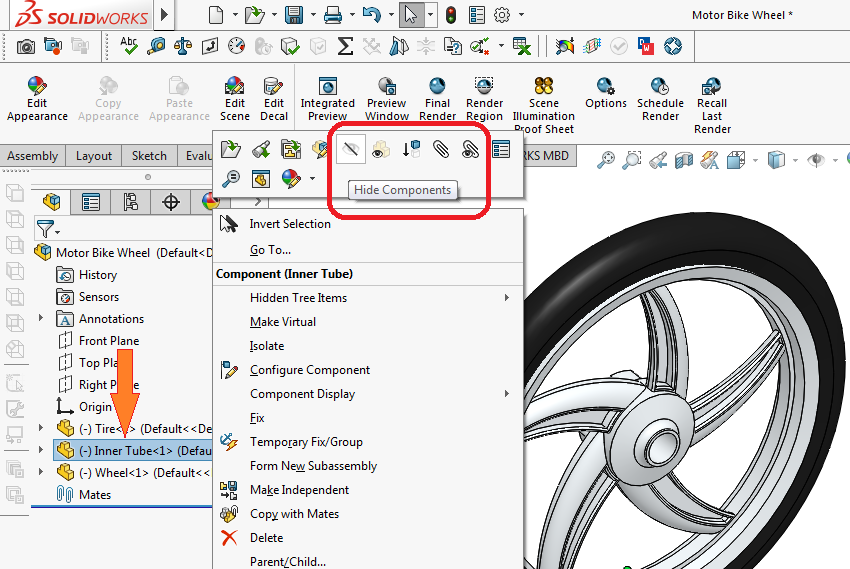This screenshot has height=569, width=850.
Task: Open the Edit Scene tool
Action: point(235,99)
